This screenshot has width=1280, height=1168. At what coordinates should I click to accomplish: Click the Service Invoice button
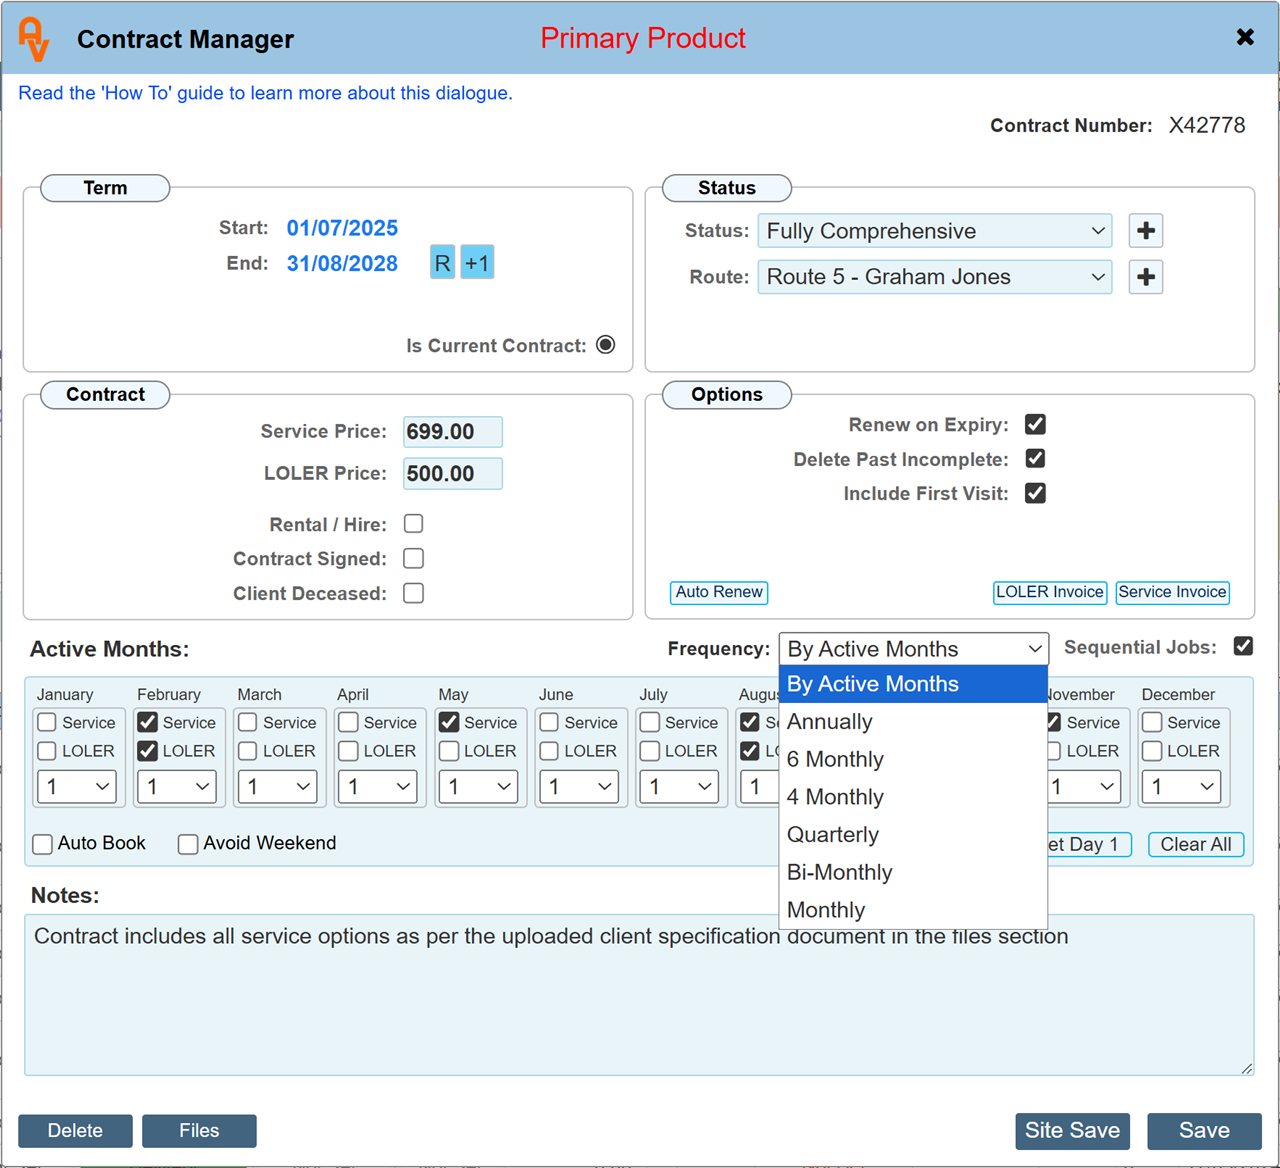[1172, 592]
